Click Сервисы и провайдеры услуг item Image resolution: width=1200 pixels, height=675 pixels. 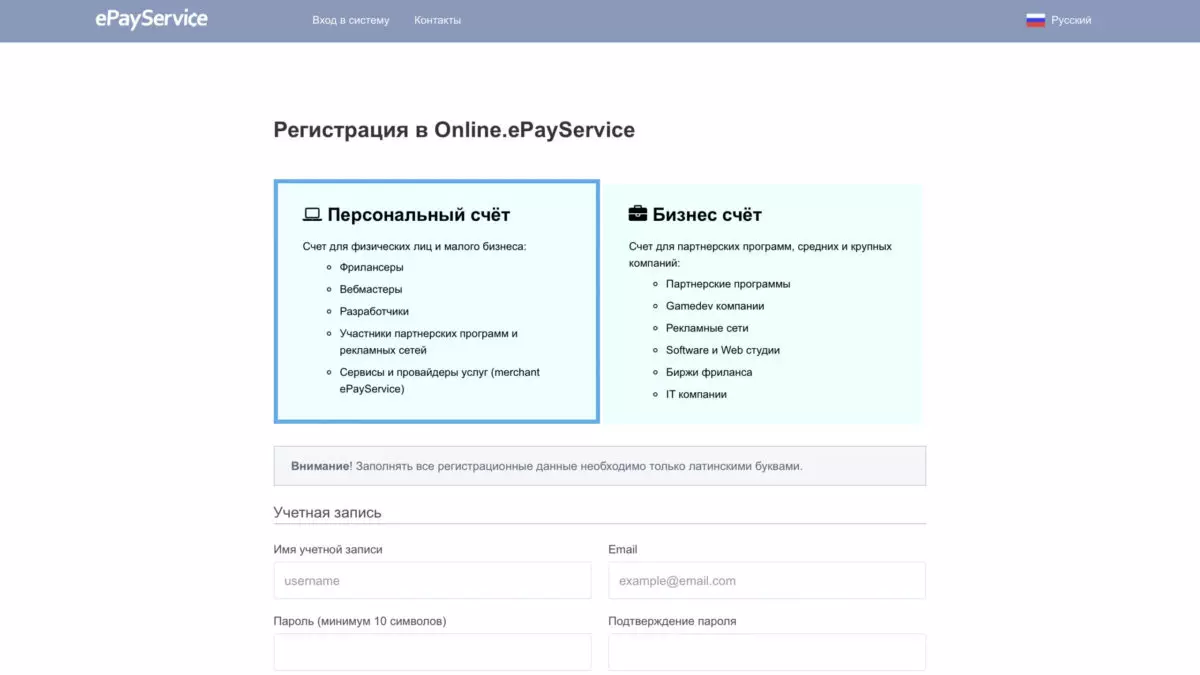[440, 380]
